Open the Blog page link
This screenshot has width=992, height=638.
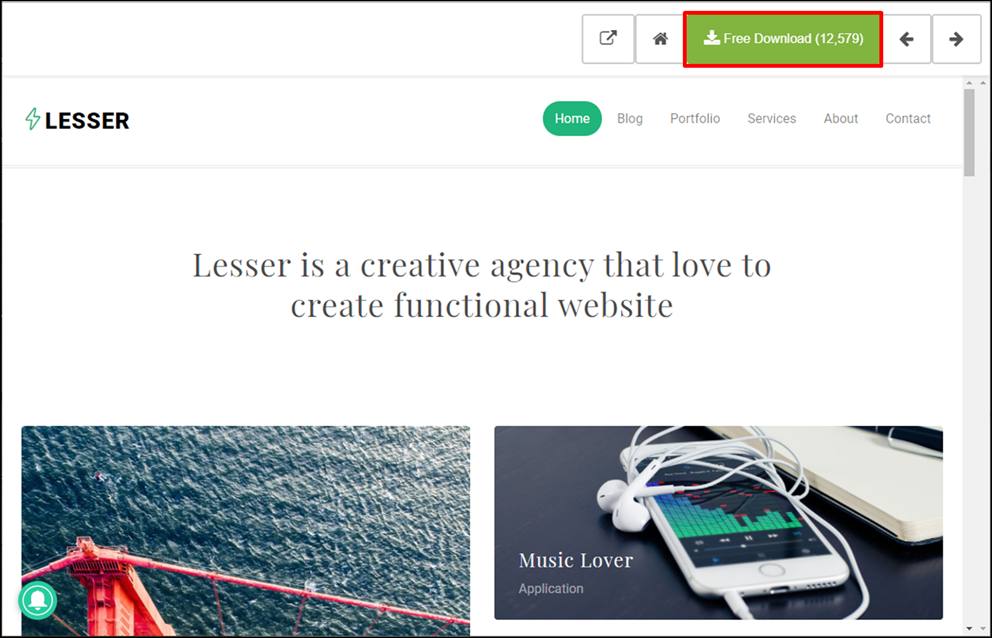(x=629, y=118)
